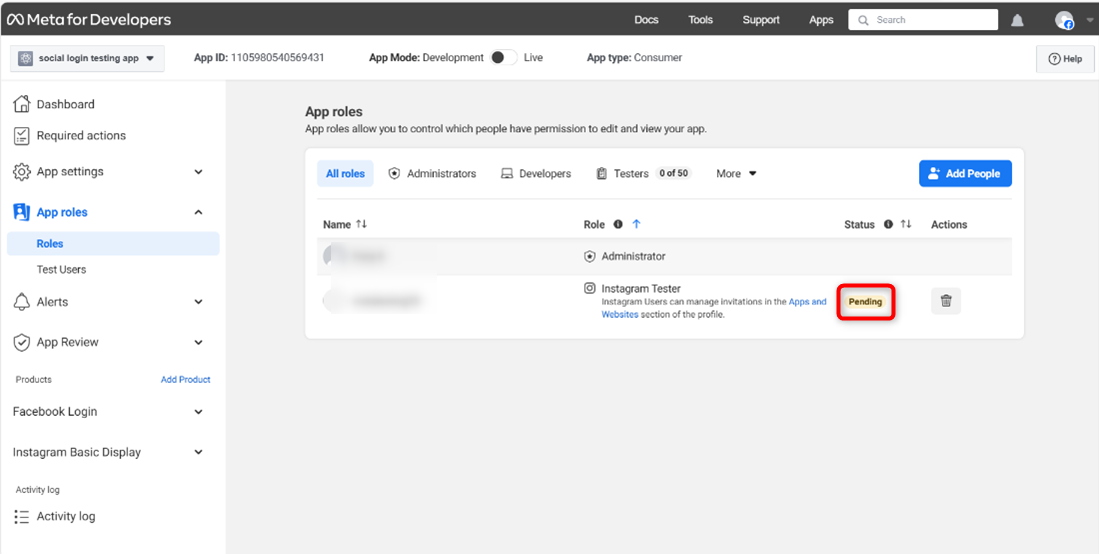Open the profile avatar menu
This screenshot has width=1099, height=554.
click(1065, 20)
